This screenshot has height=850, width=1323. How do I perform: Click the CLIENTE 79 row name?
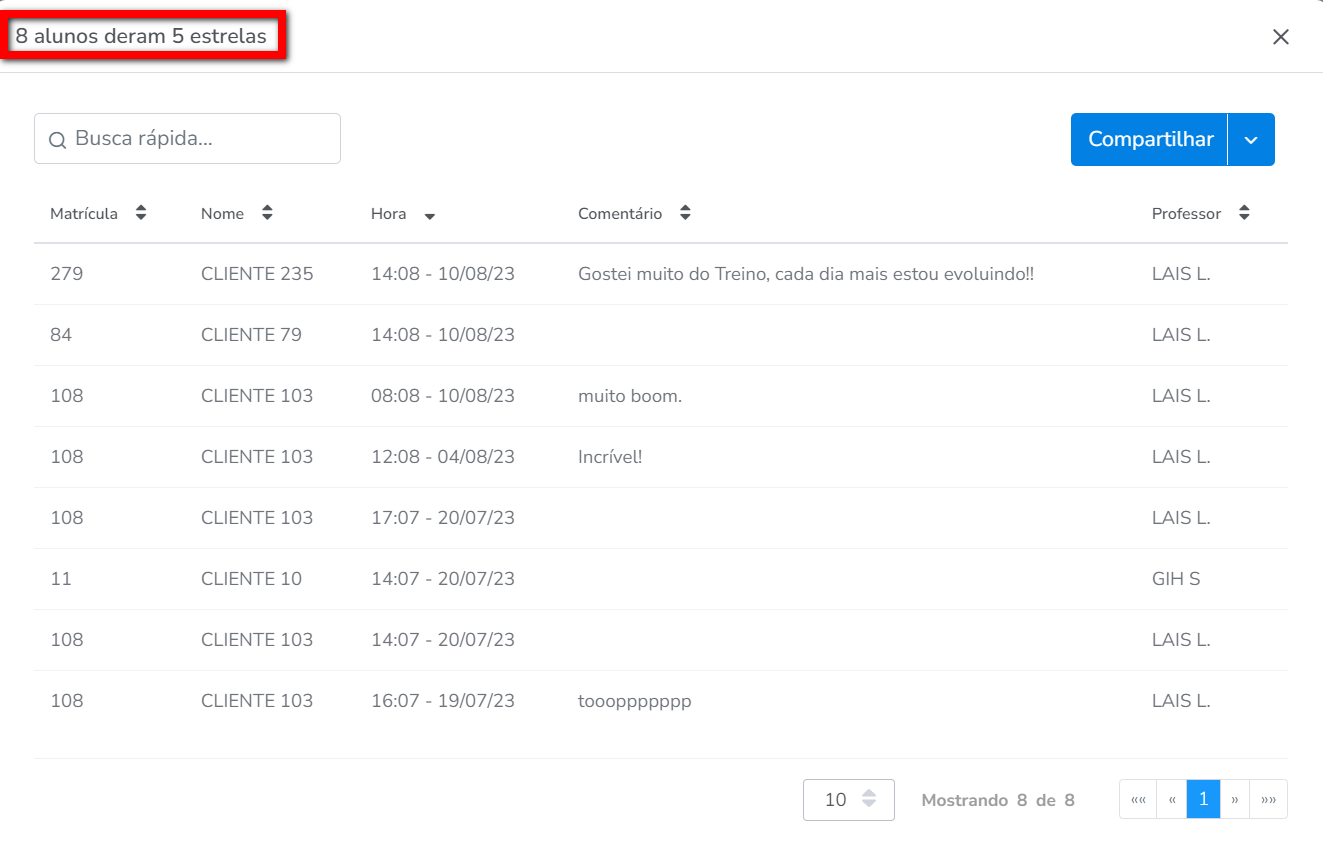pos(251,335)
